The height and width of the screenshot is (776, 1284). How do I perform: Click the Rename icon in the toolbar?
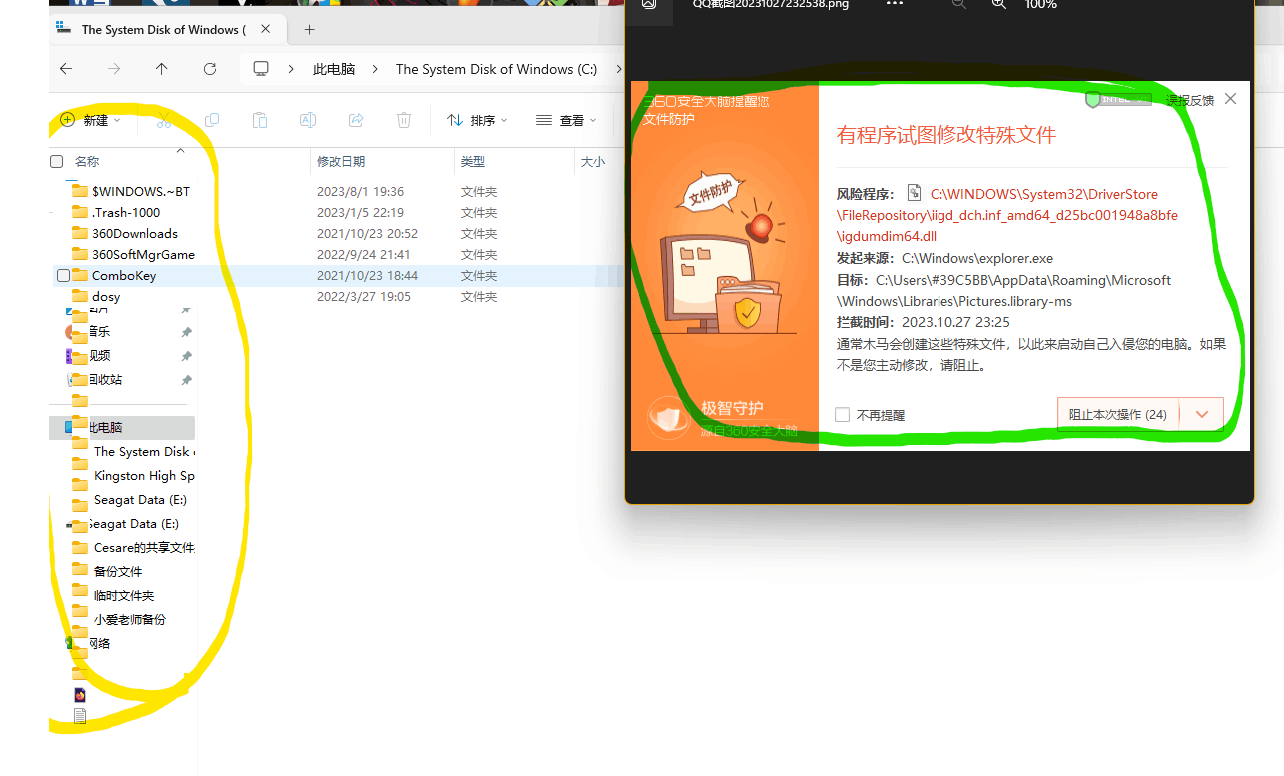coord(308,120)
